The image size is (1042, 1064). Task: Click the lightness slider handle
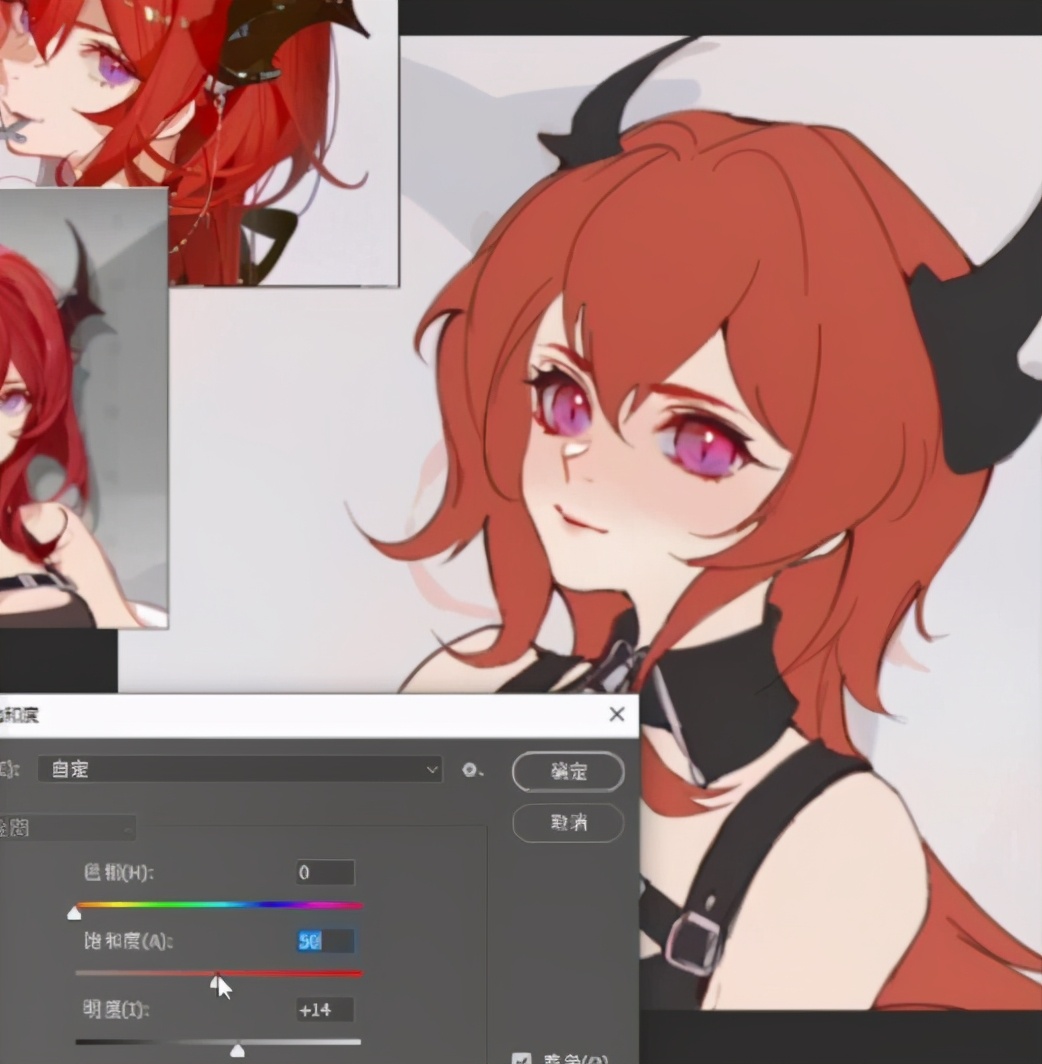coord(237,1050)
